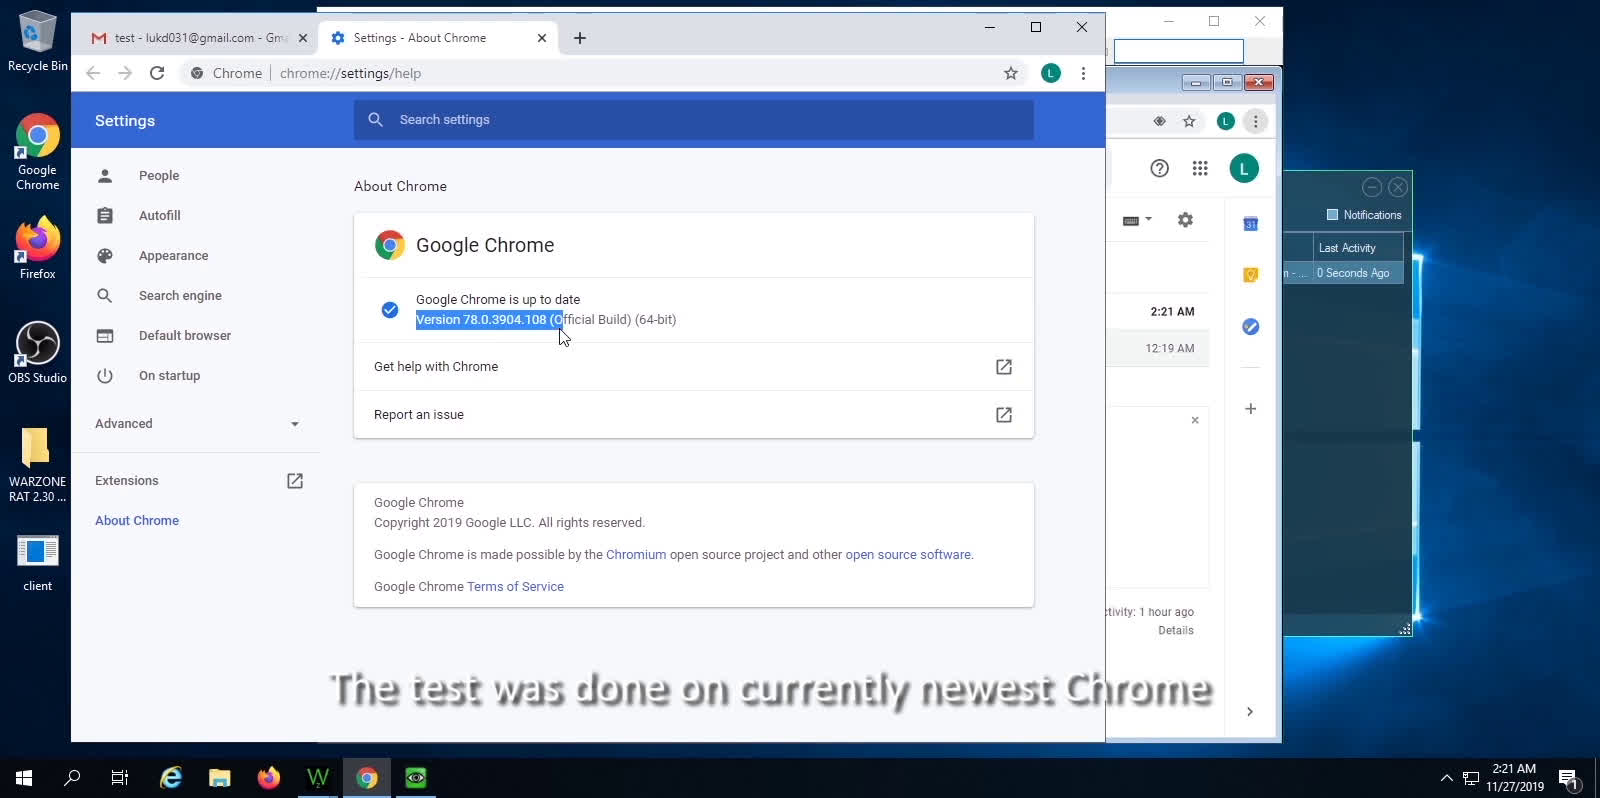Image resolution: width=1600 pixels, height=798 pixels.
Task: Open the Chrome three-dot menu
Action: click(1083, 73)
